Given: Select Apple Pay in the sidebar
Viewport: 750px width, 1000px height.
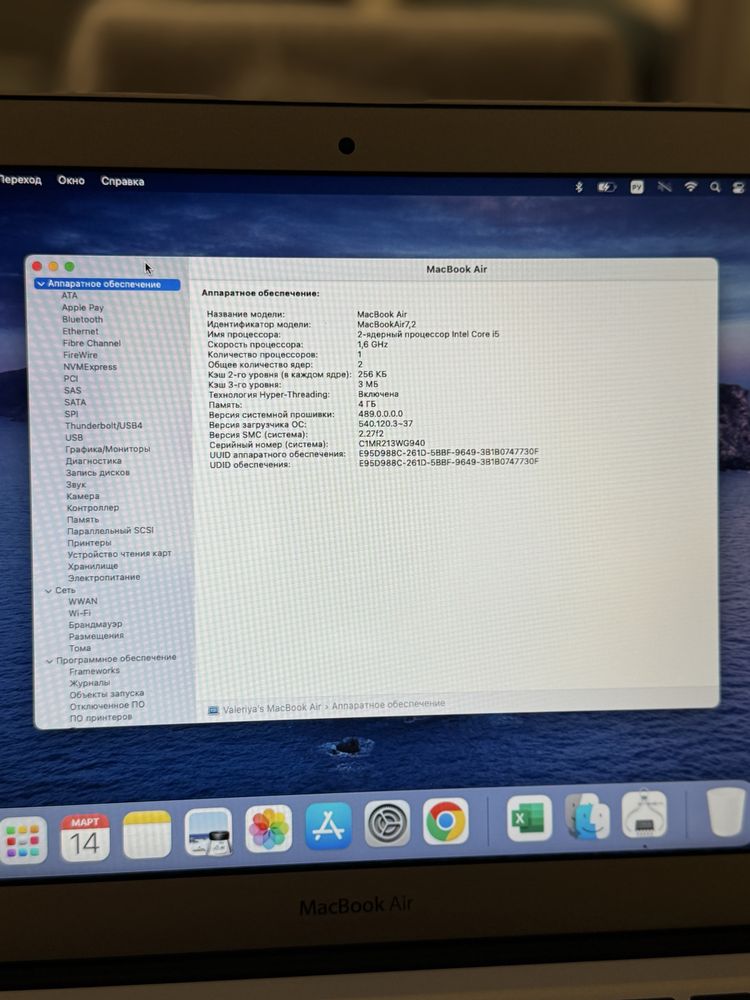Looking at the screenshot, I should point(82,307).
